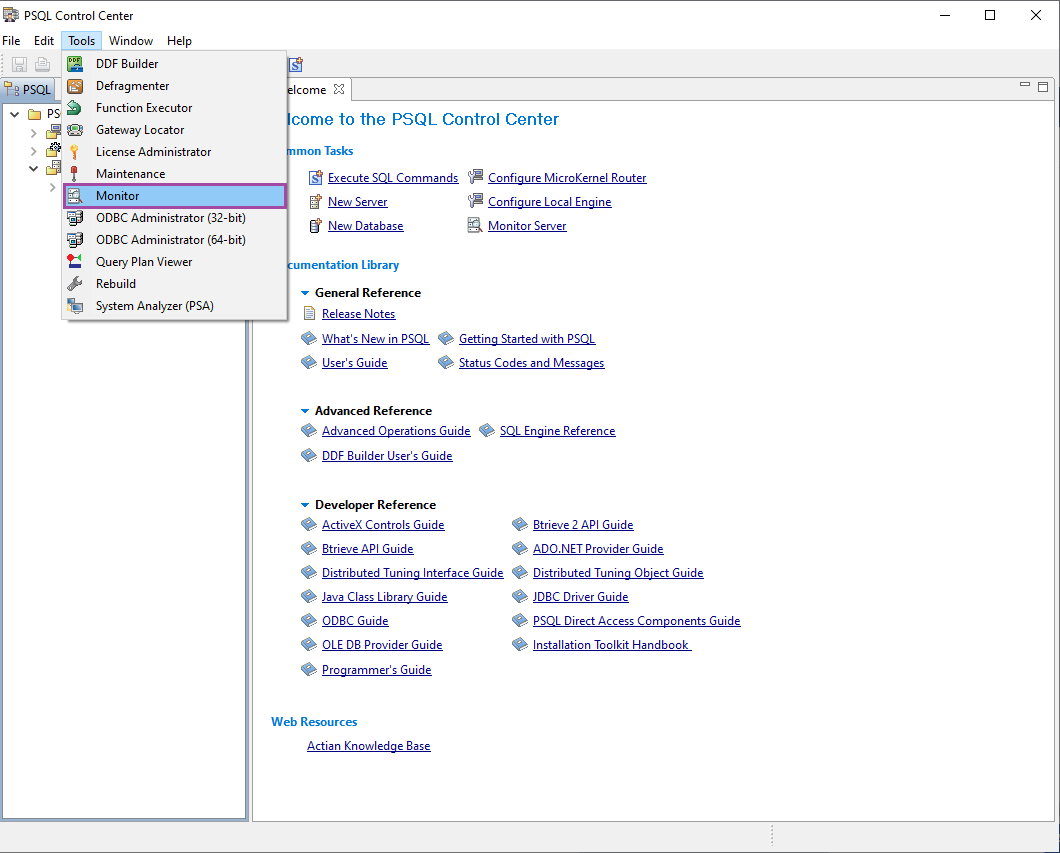Click the Print toolbar icon
1060x853 pixels.
click(x=43, y=64)
